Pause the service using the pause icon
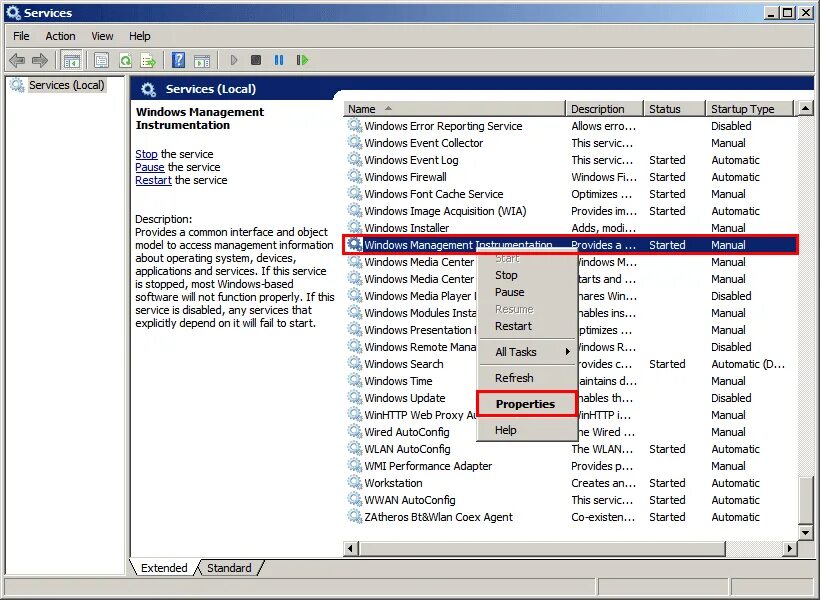The height and width of the screenshot is (600, 820). click(x=278, y=60)
